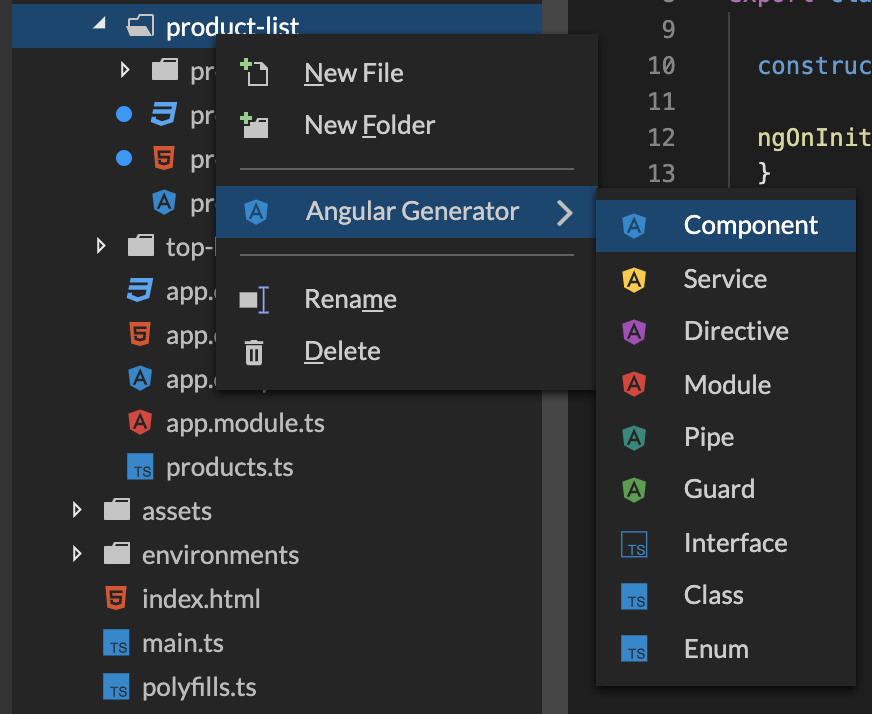Viewport: 872px width, 714px height.
Task: Pick Directive from generator submenu
Action: pos(725,331)
